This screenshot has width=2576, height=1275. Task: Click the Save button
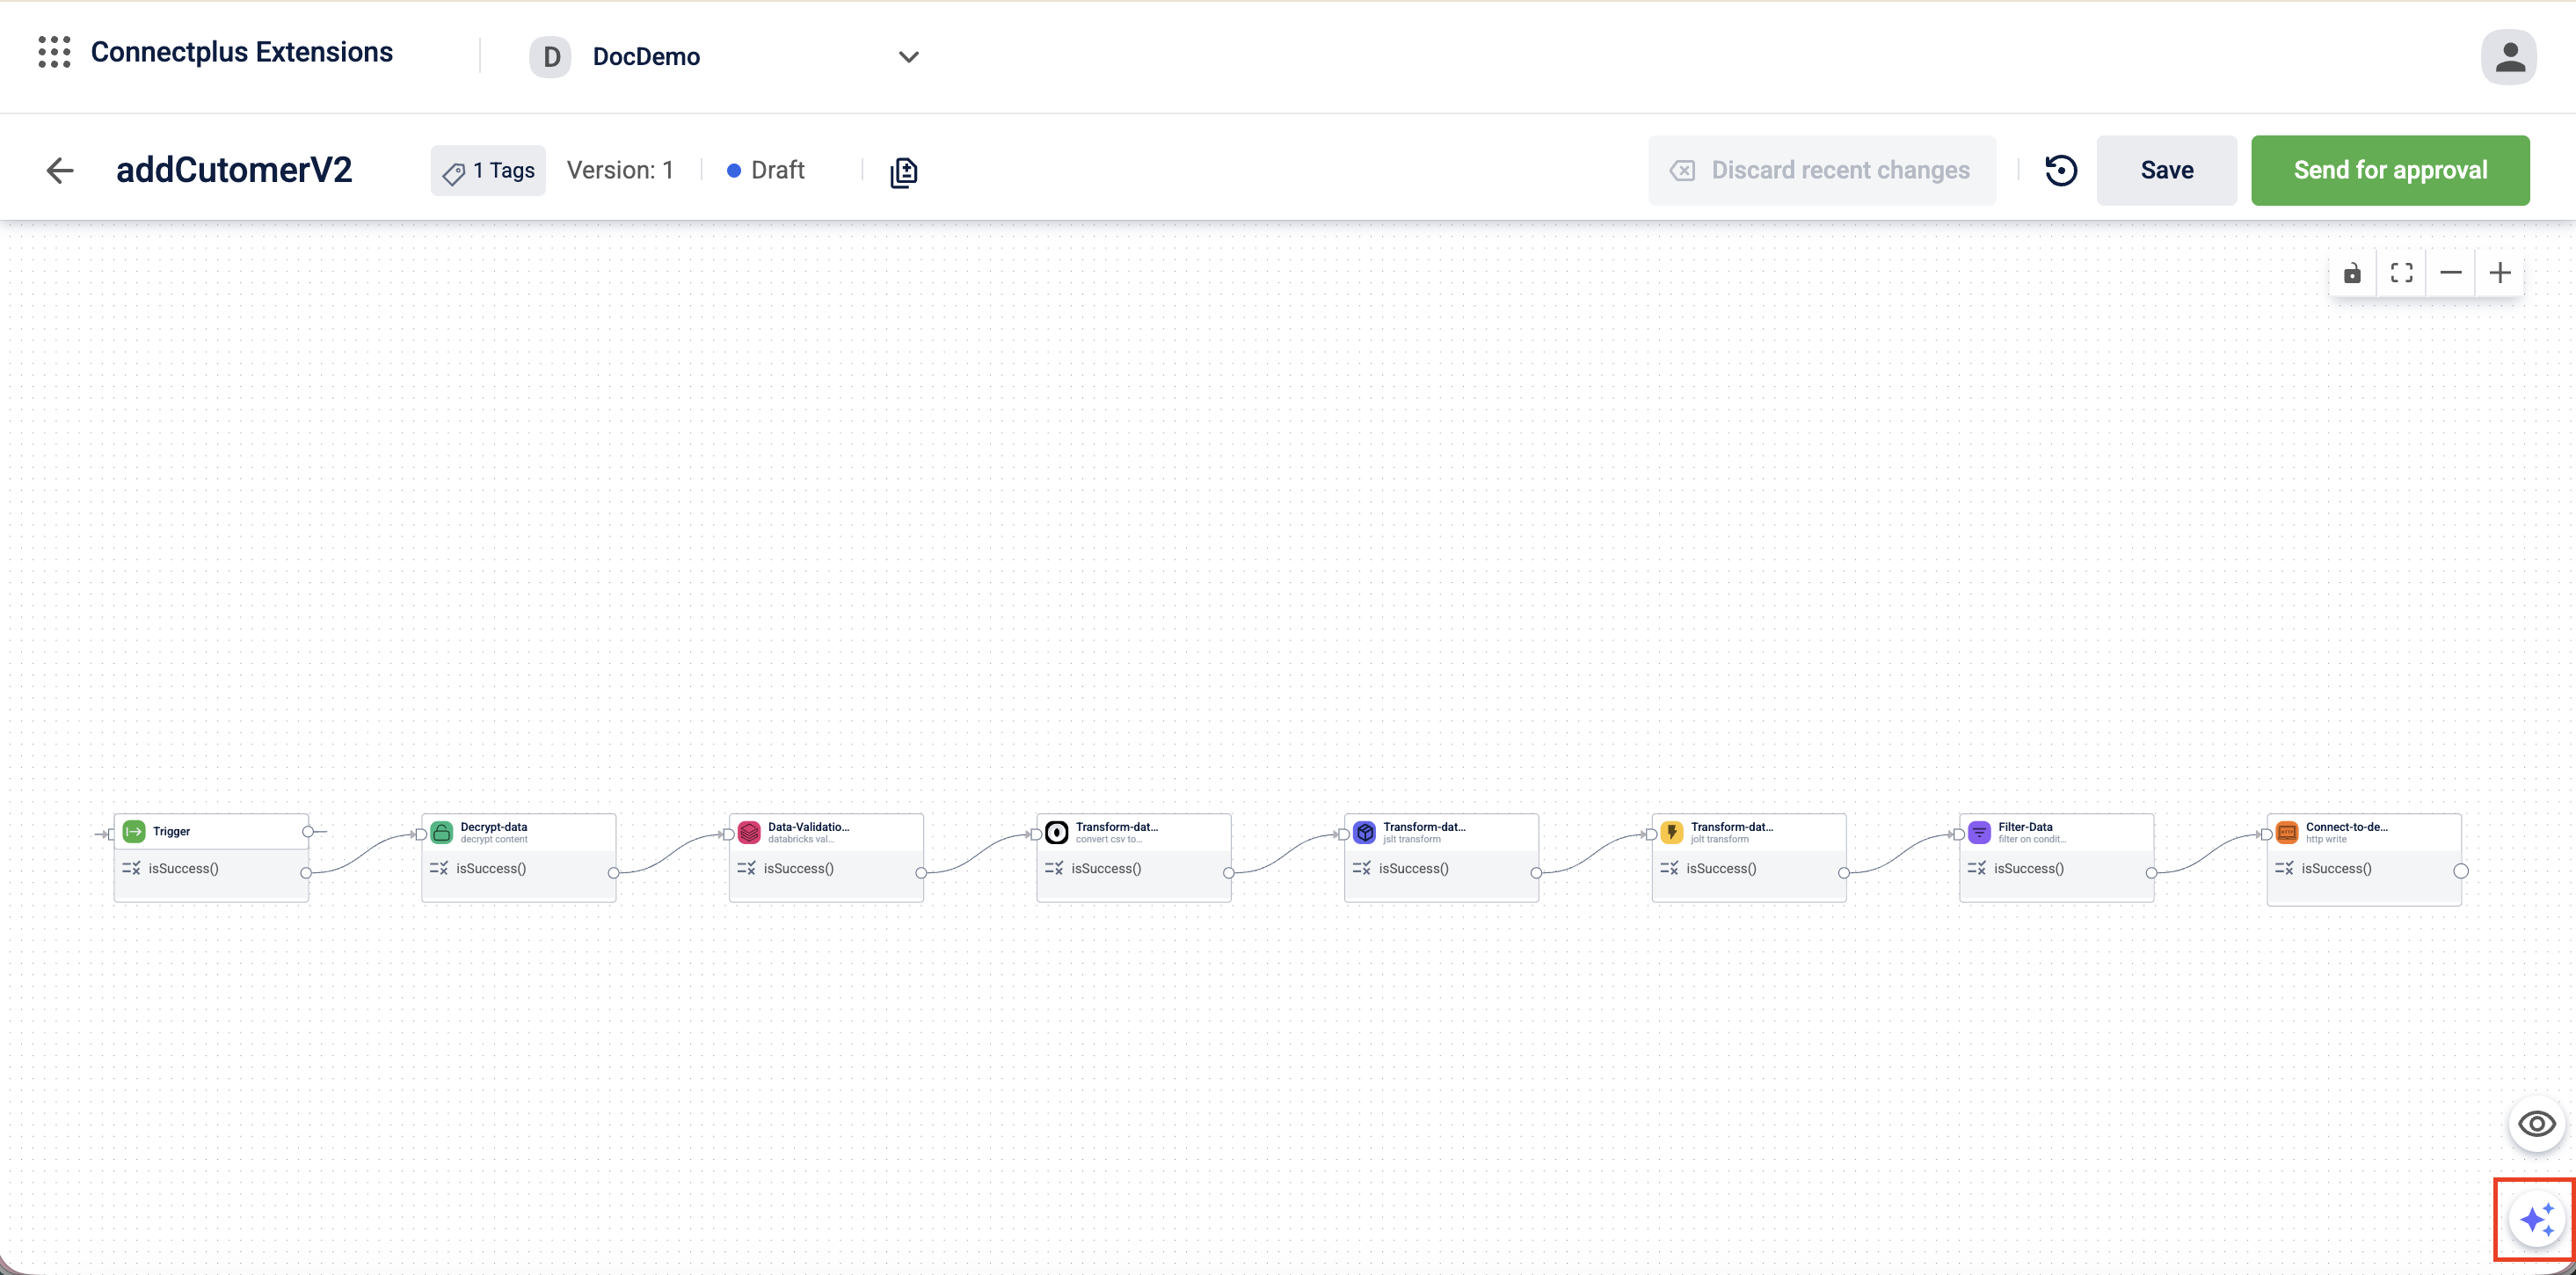point(2166,171)
